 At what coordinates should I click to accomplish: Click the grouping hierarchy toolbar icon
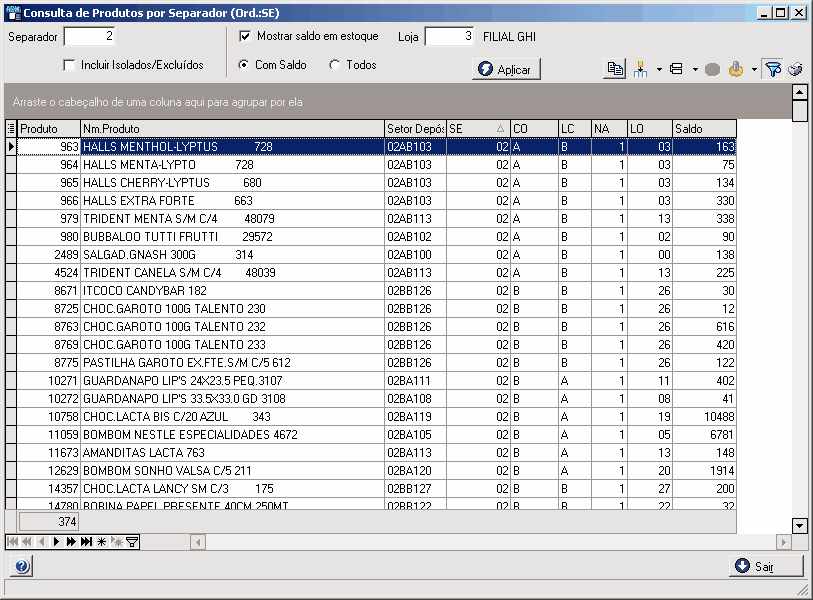(x=641, y=69)
